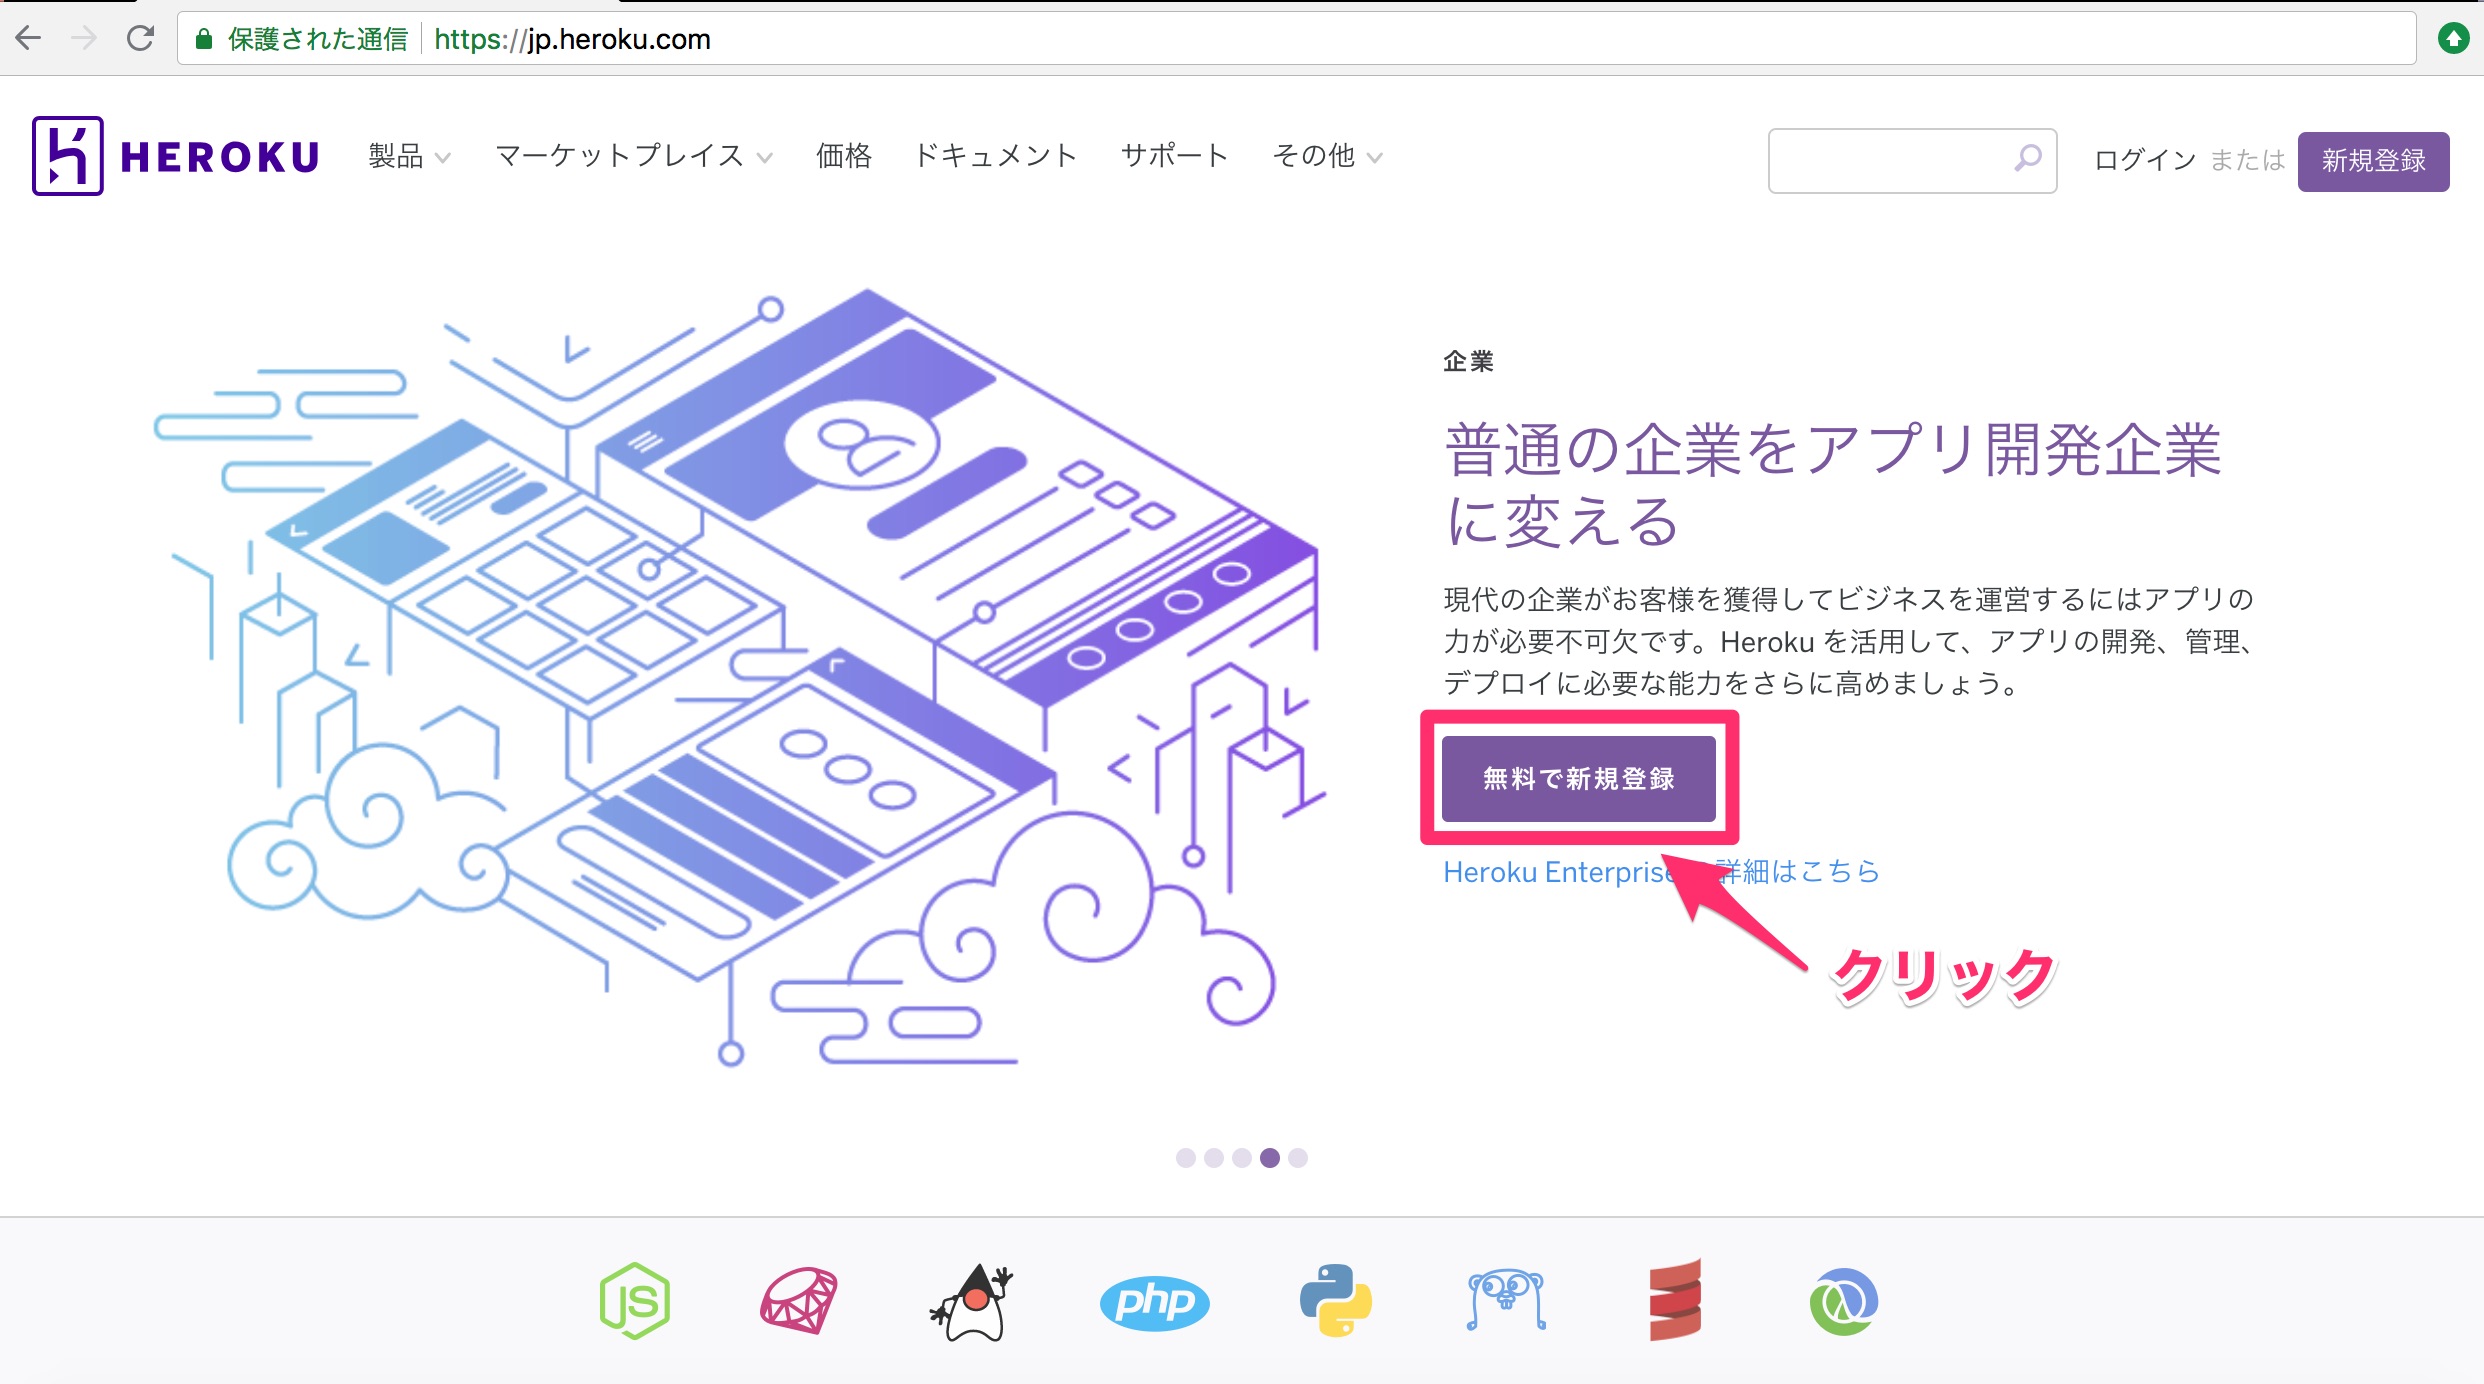Click the 無料で新規登録 button

click(x=1578, y=778)
